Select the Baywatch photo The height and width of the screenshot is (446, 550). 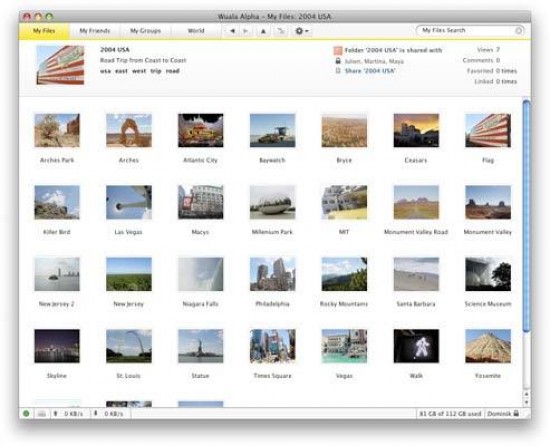coord(273,130)
